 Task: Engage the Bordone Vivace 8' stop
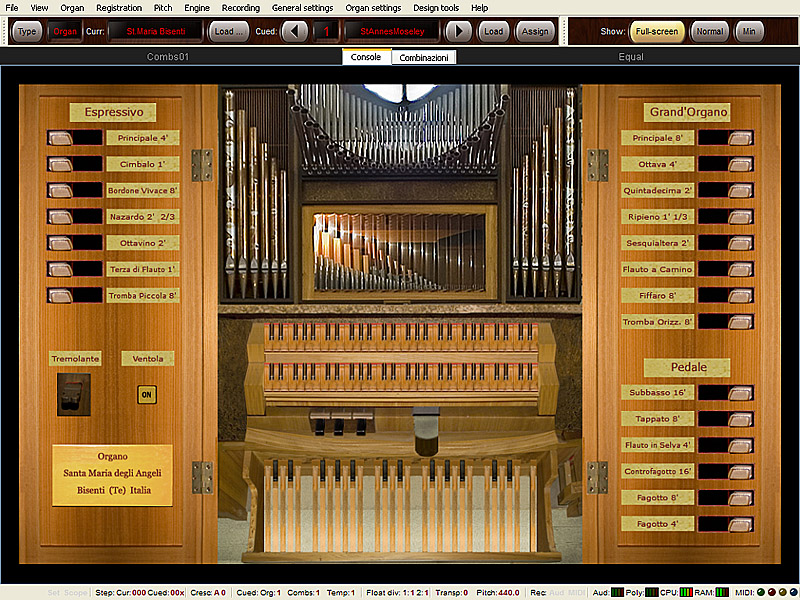[x=60, y=190]
